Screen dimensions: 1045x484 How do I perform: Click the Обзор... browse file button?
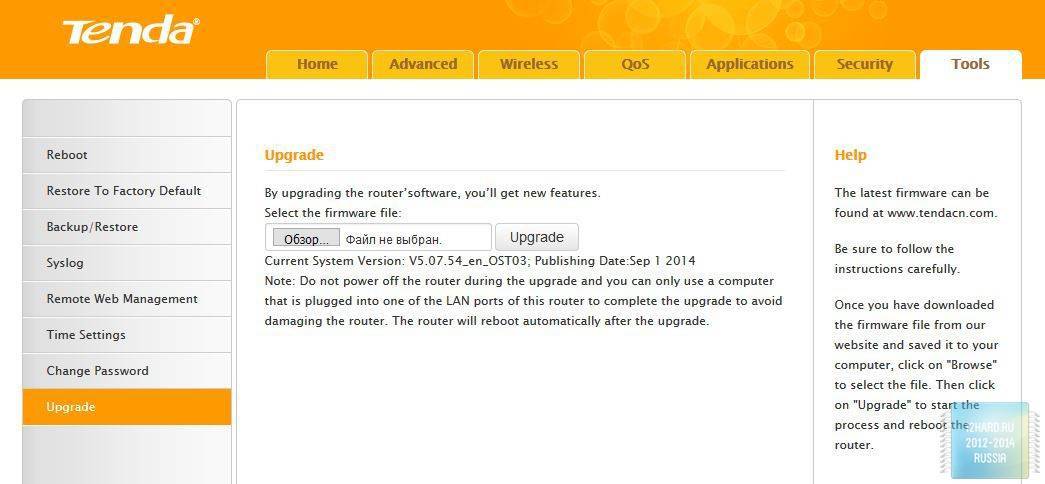pos(306,239)
